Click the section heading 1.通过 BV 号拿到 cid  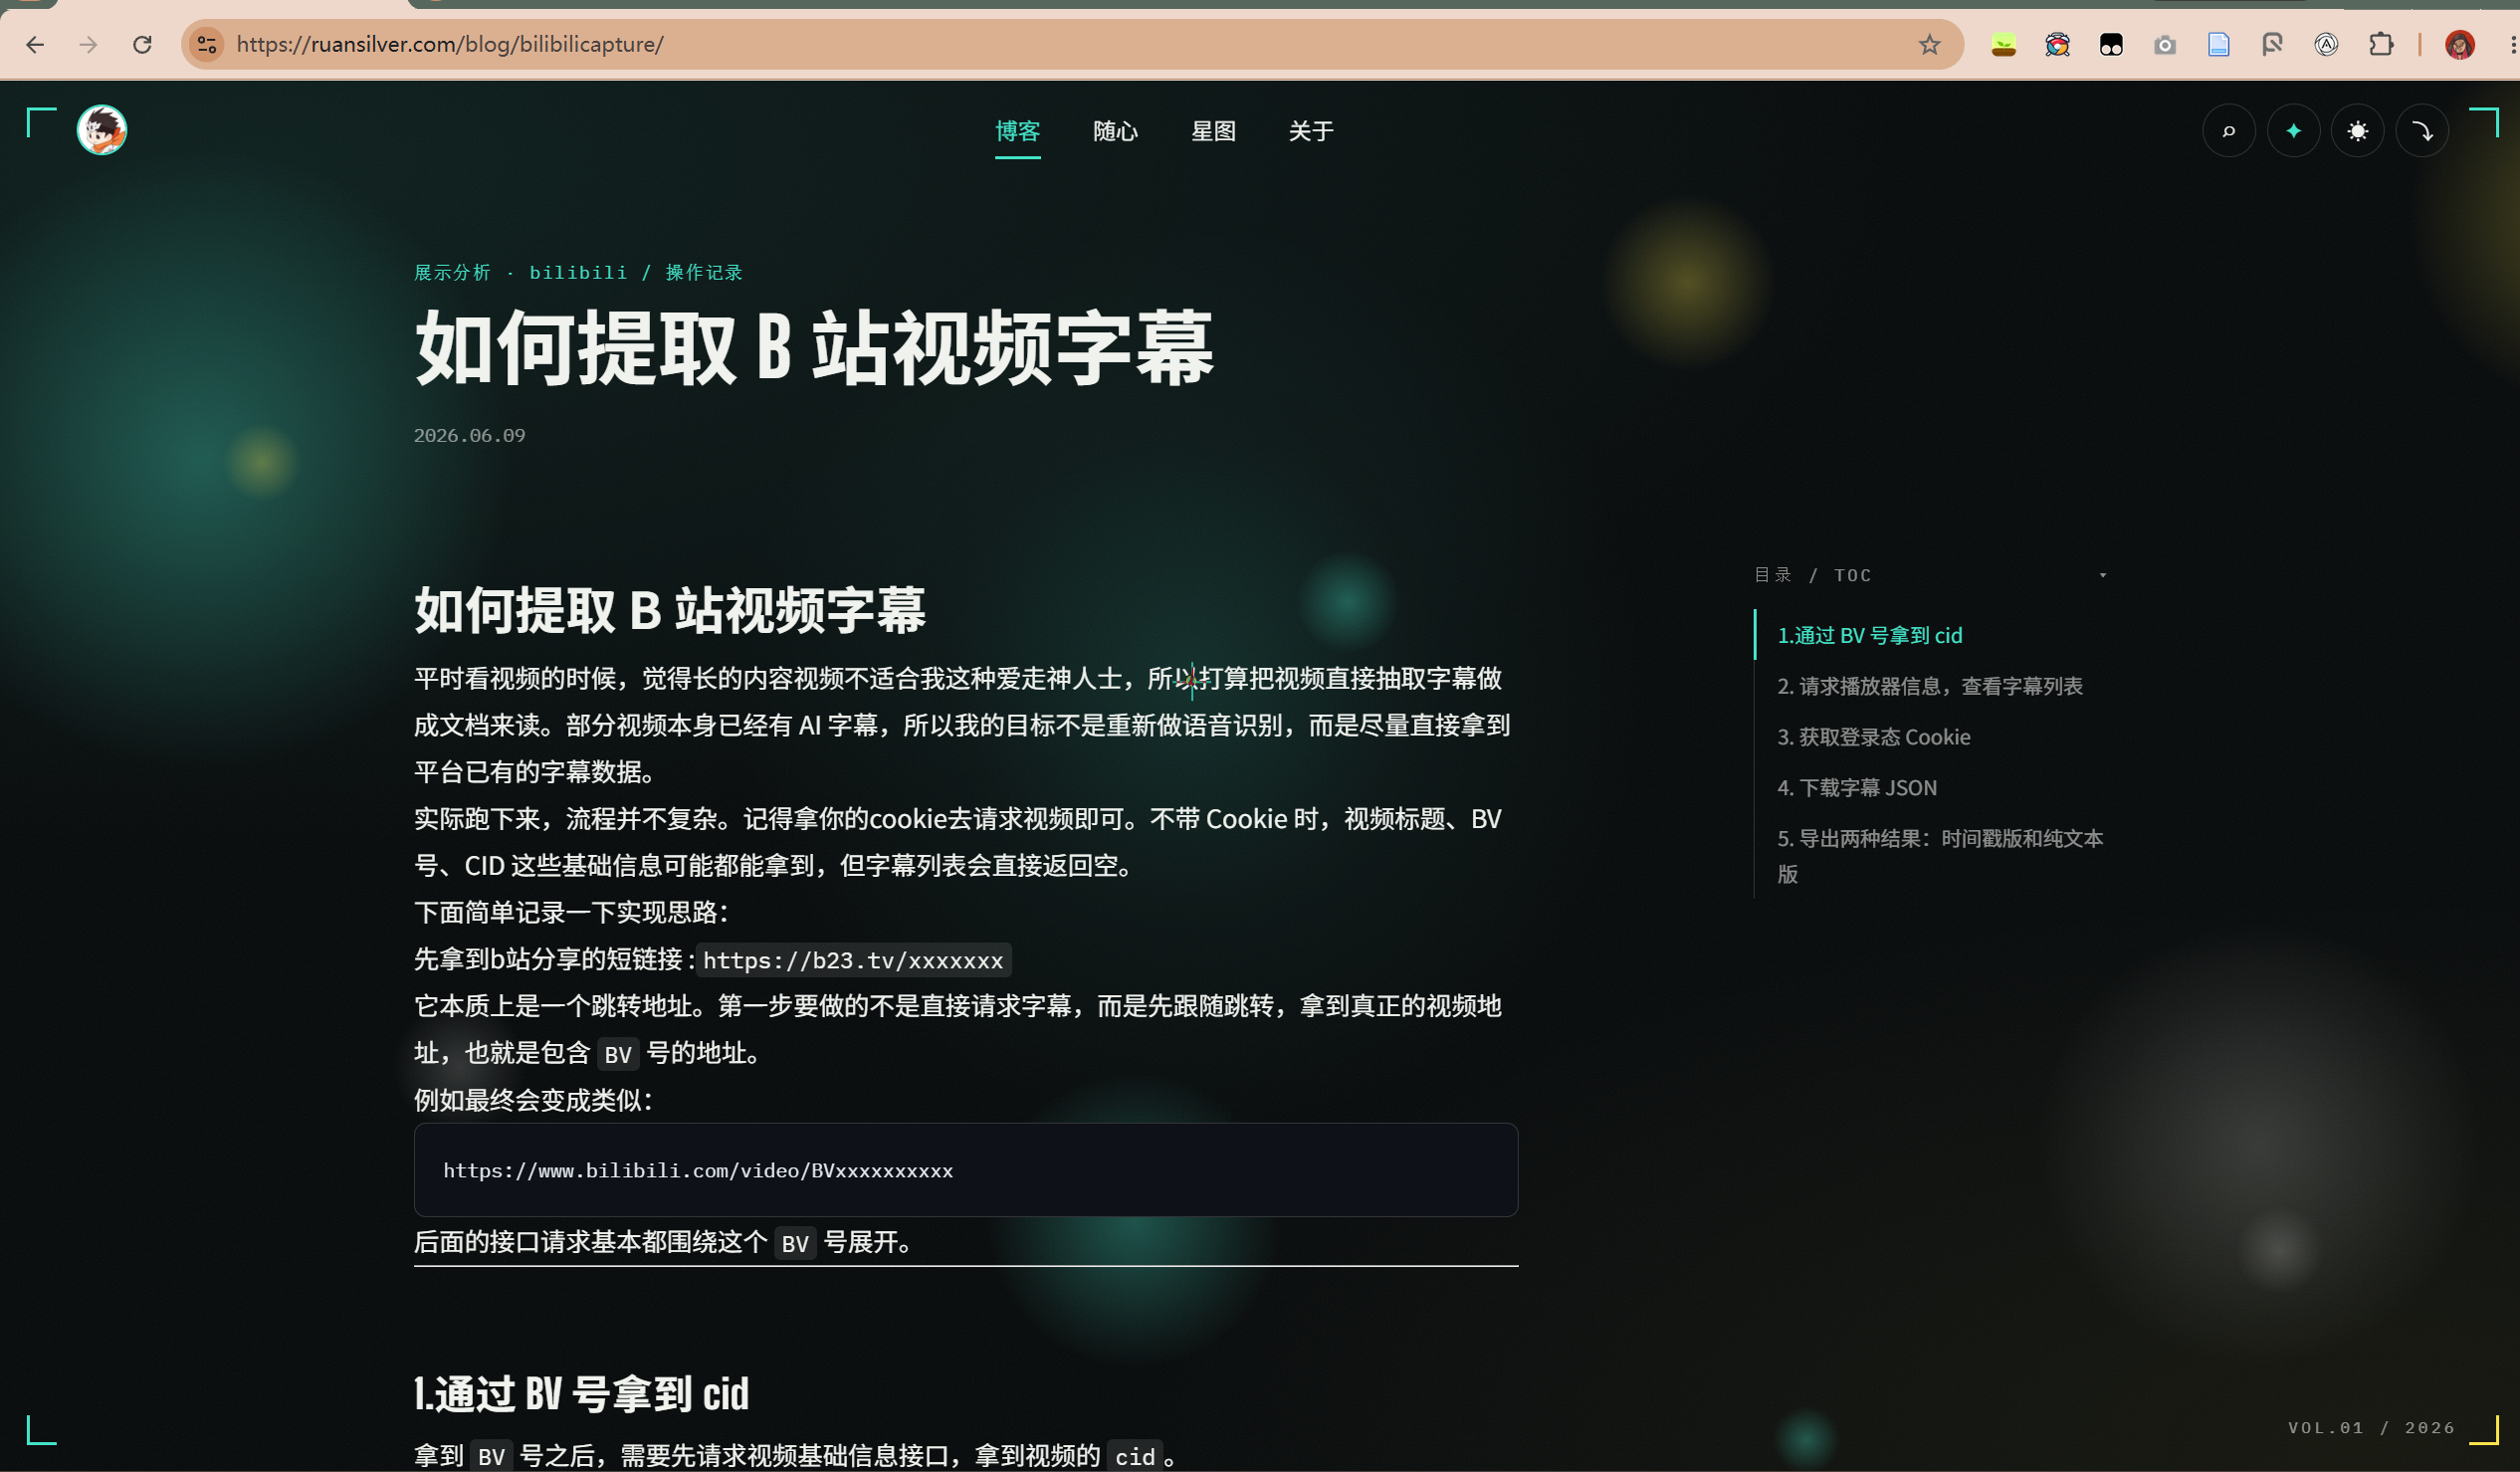point(581,1393)
